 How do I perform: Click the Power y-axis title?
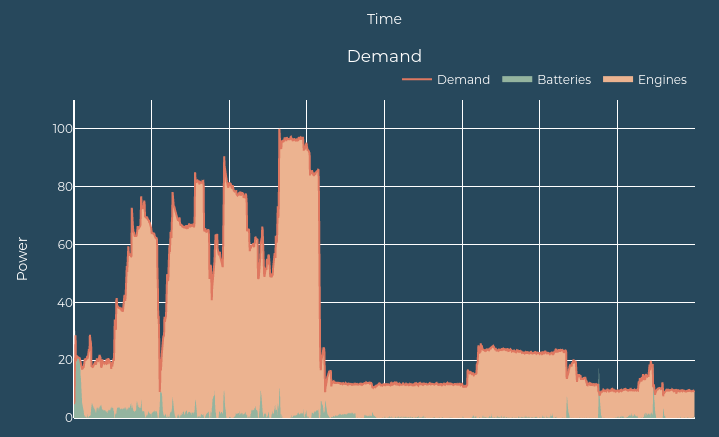pyautogui.click(x=22, y=258)
